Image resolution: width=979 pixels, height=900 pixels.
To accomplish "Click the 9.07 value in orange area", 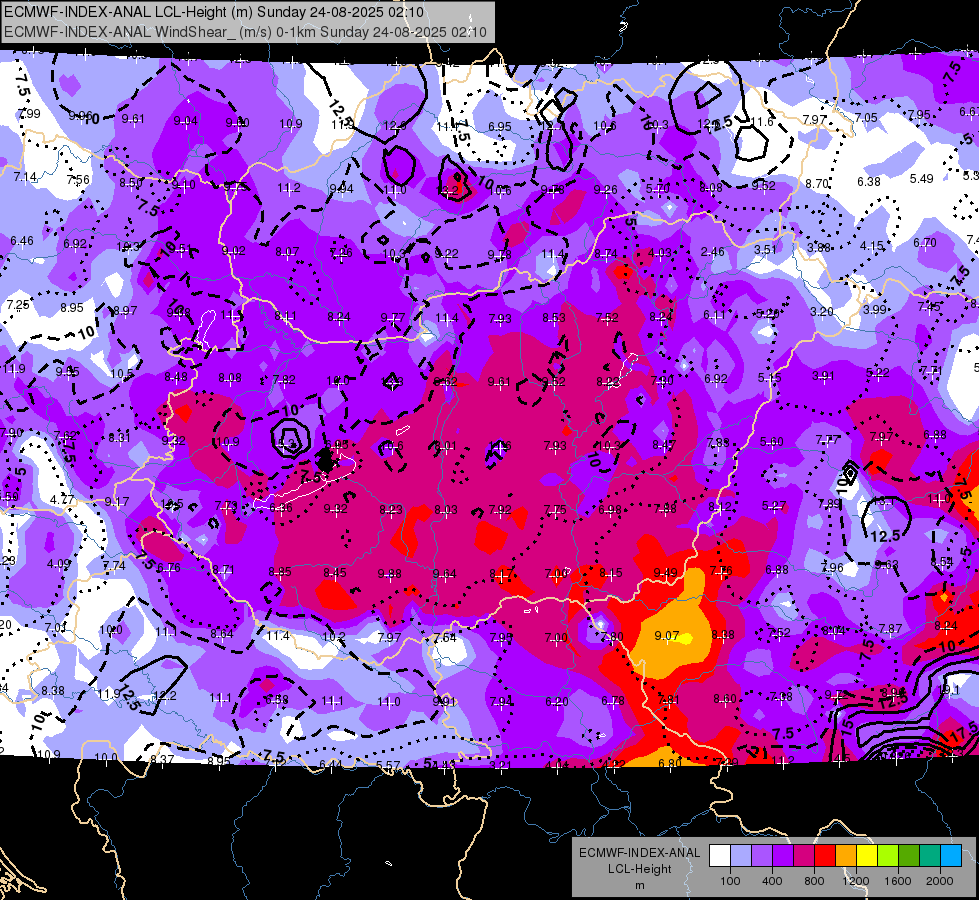I will (666, 636).
